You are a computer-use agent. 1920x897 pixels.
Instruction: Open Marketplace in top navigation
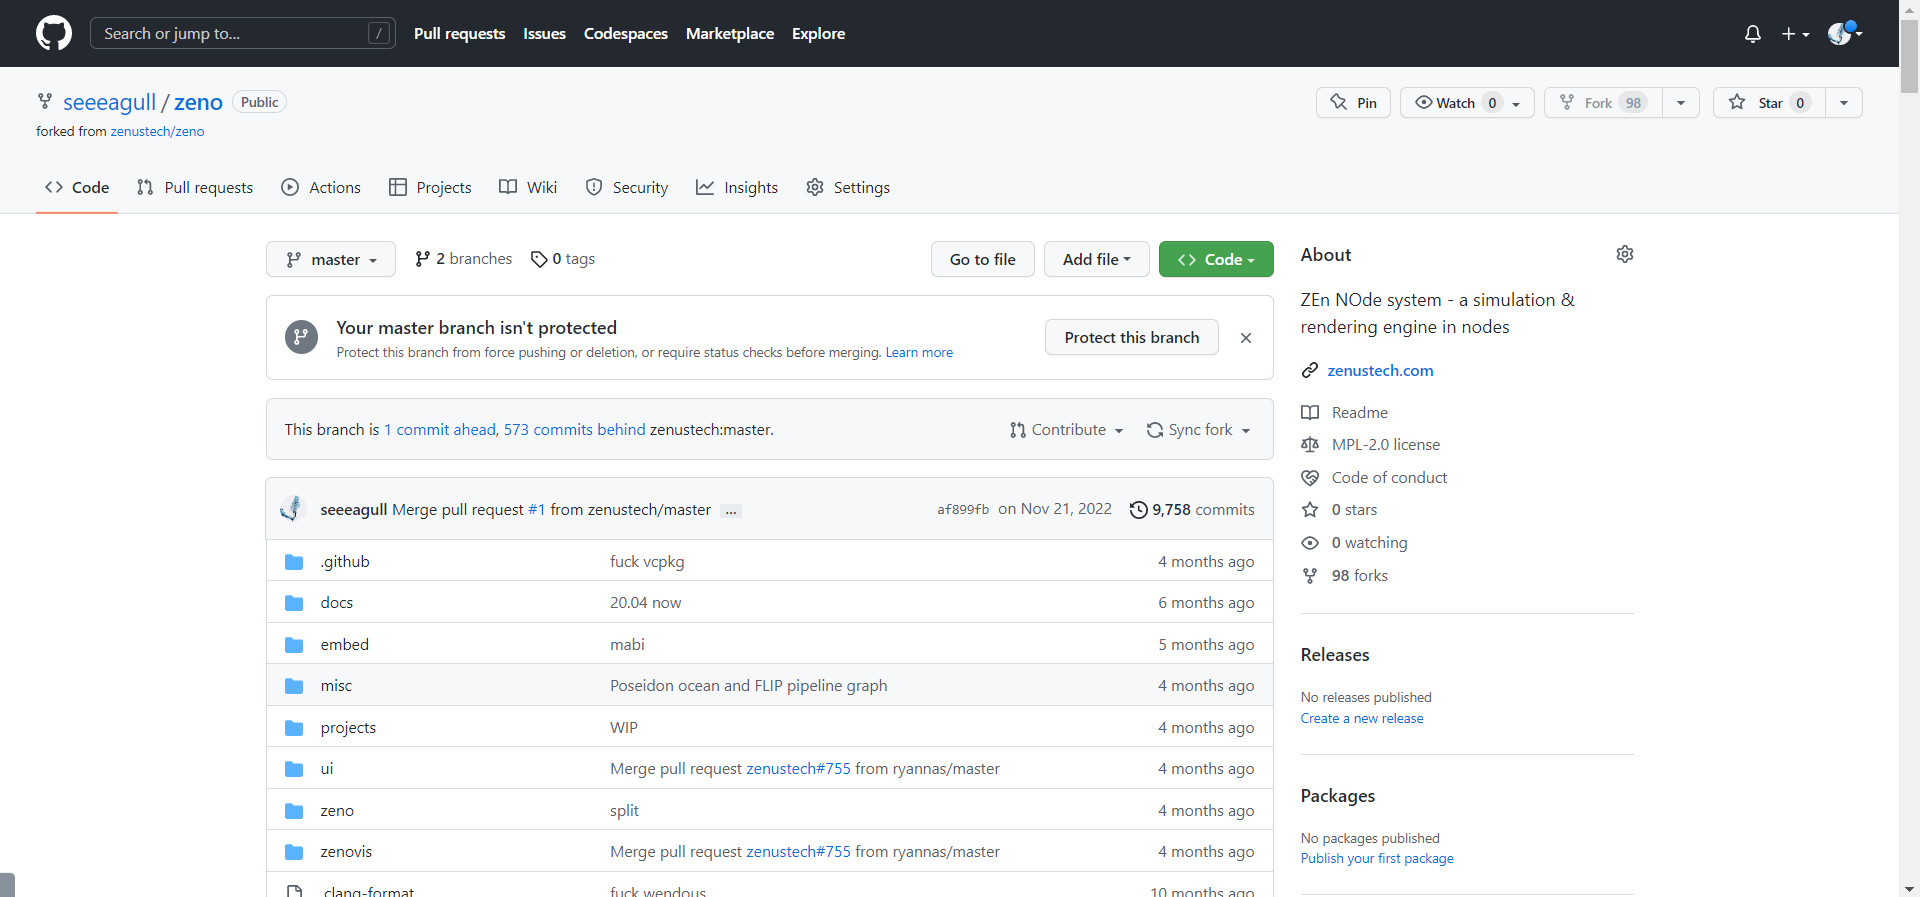tap(730, 33)
